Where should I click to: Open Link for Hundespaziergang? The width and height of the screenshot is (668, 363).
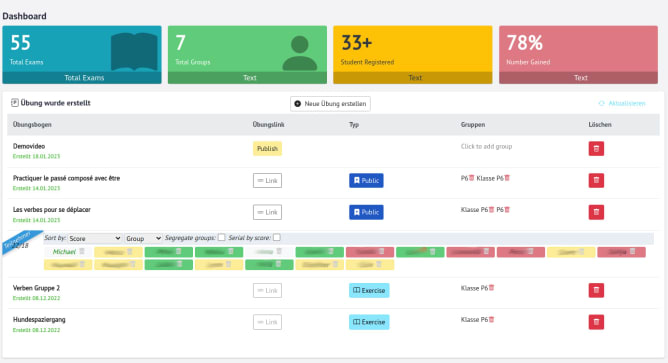click(267, 322)
